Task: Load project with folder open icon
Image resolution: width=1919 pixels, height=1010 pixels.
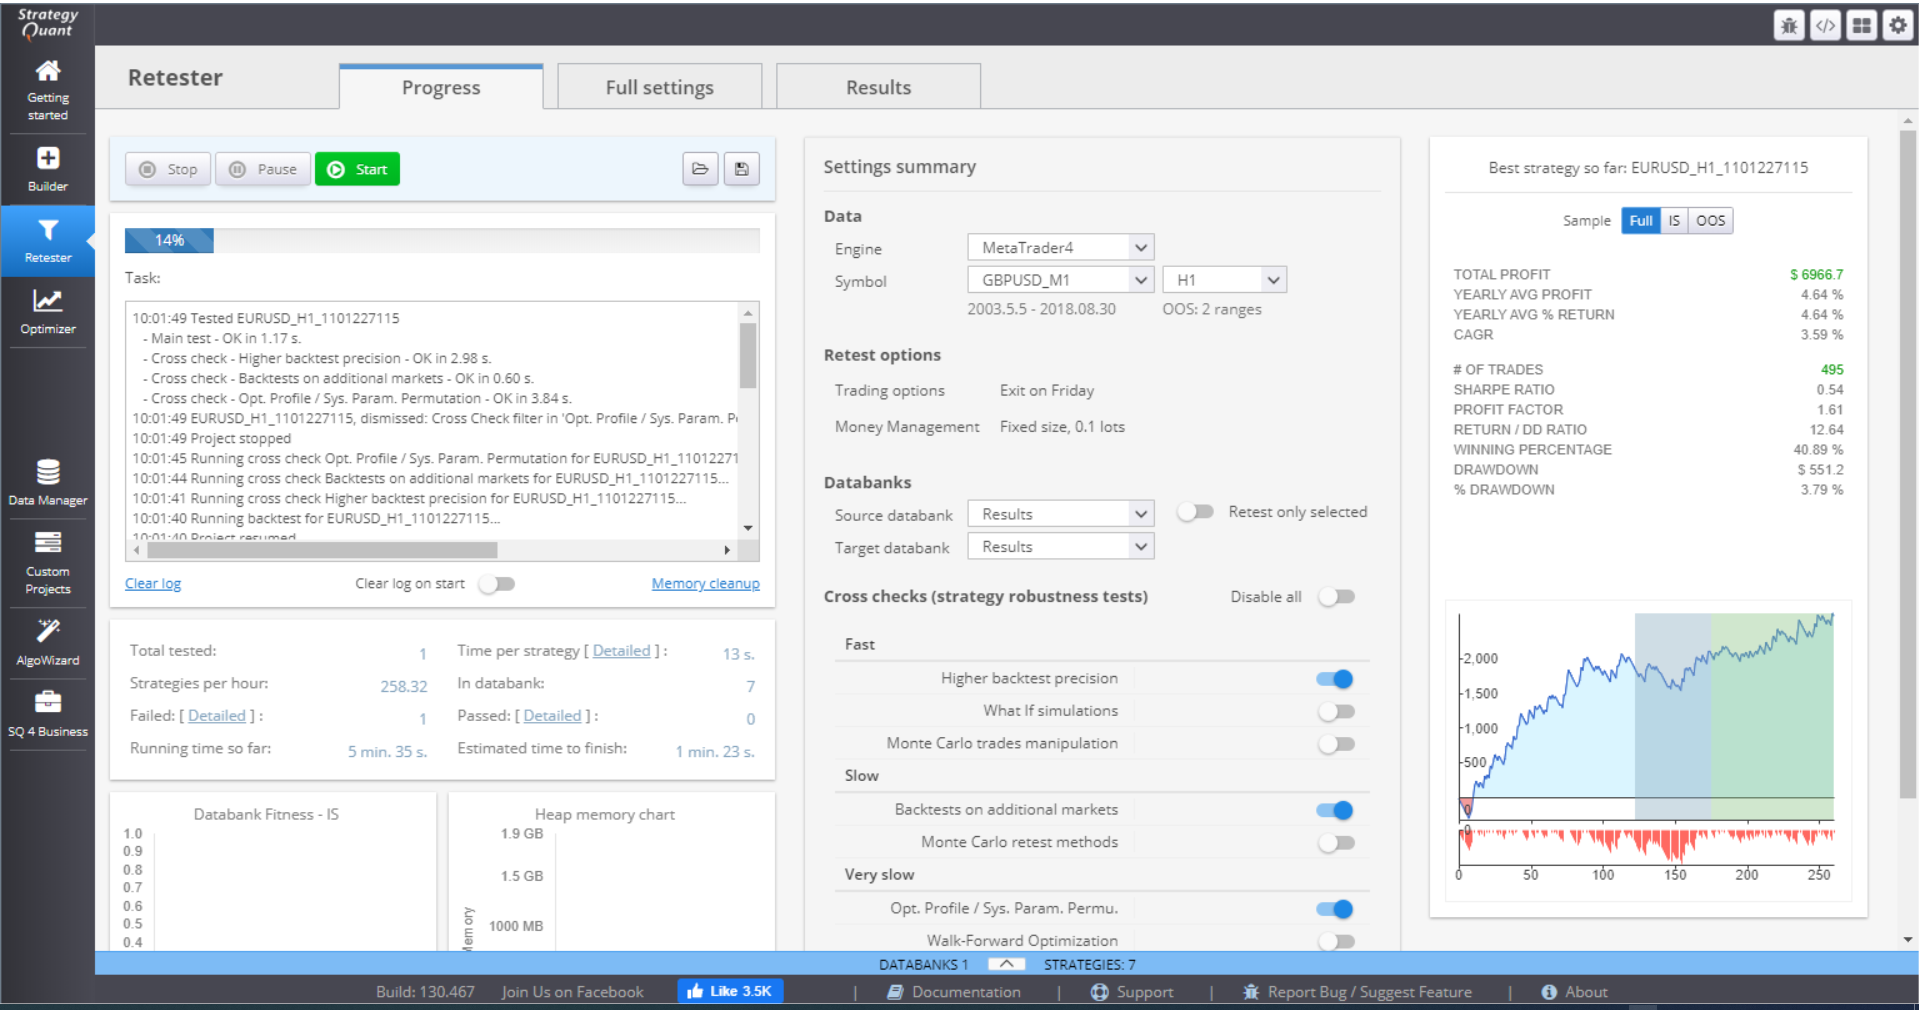Action: click(700, 169)
